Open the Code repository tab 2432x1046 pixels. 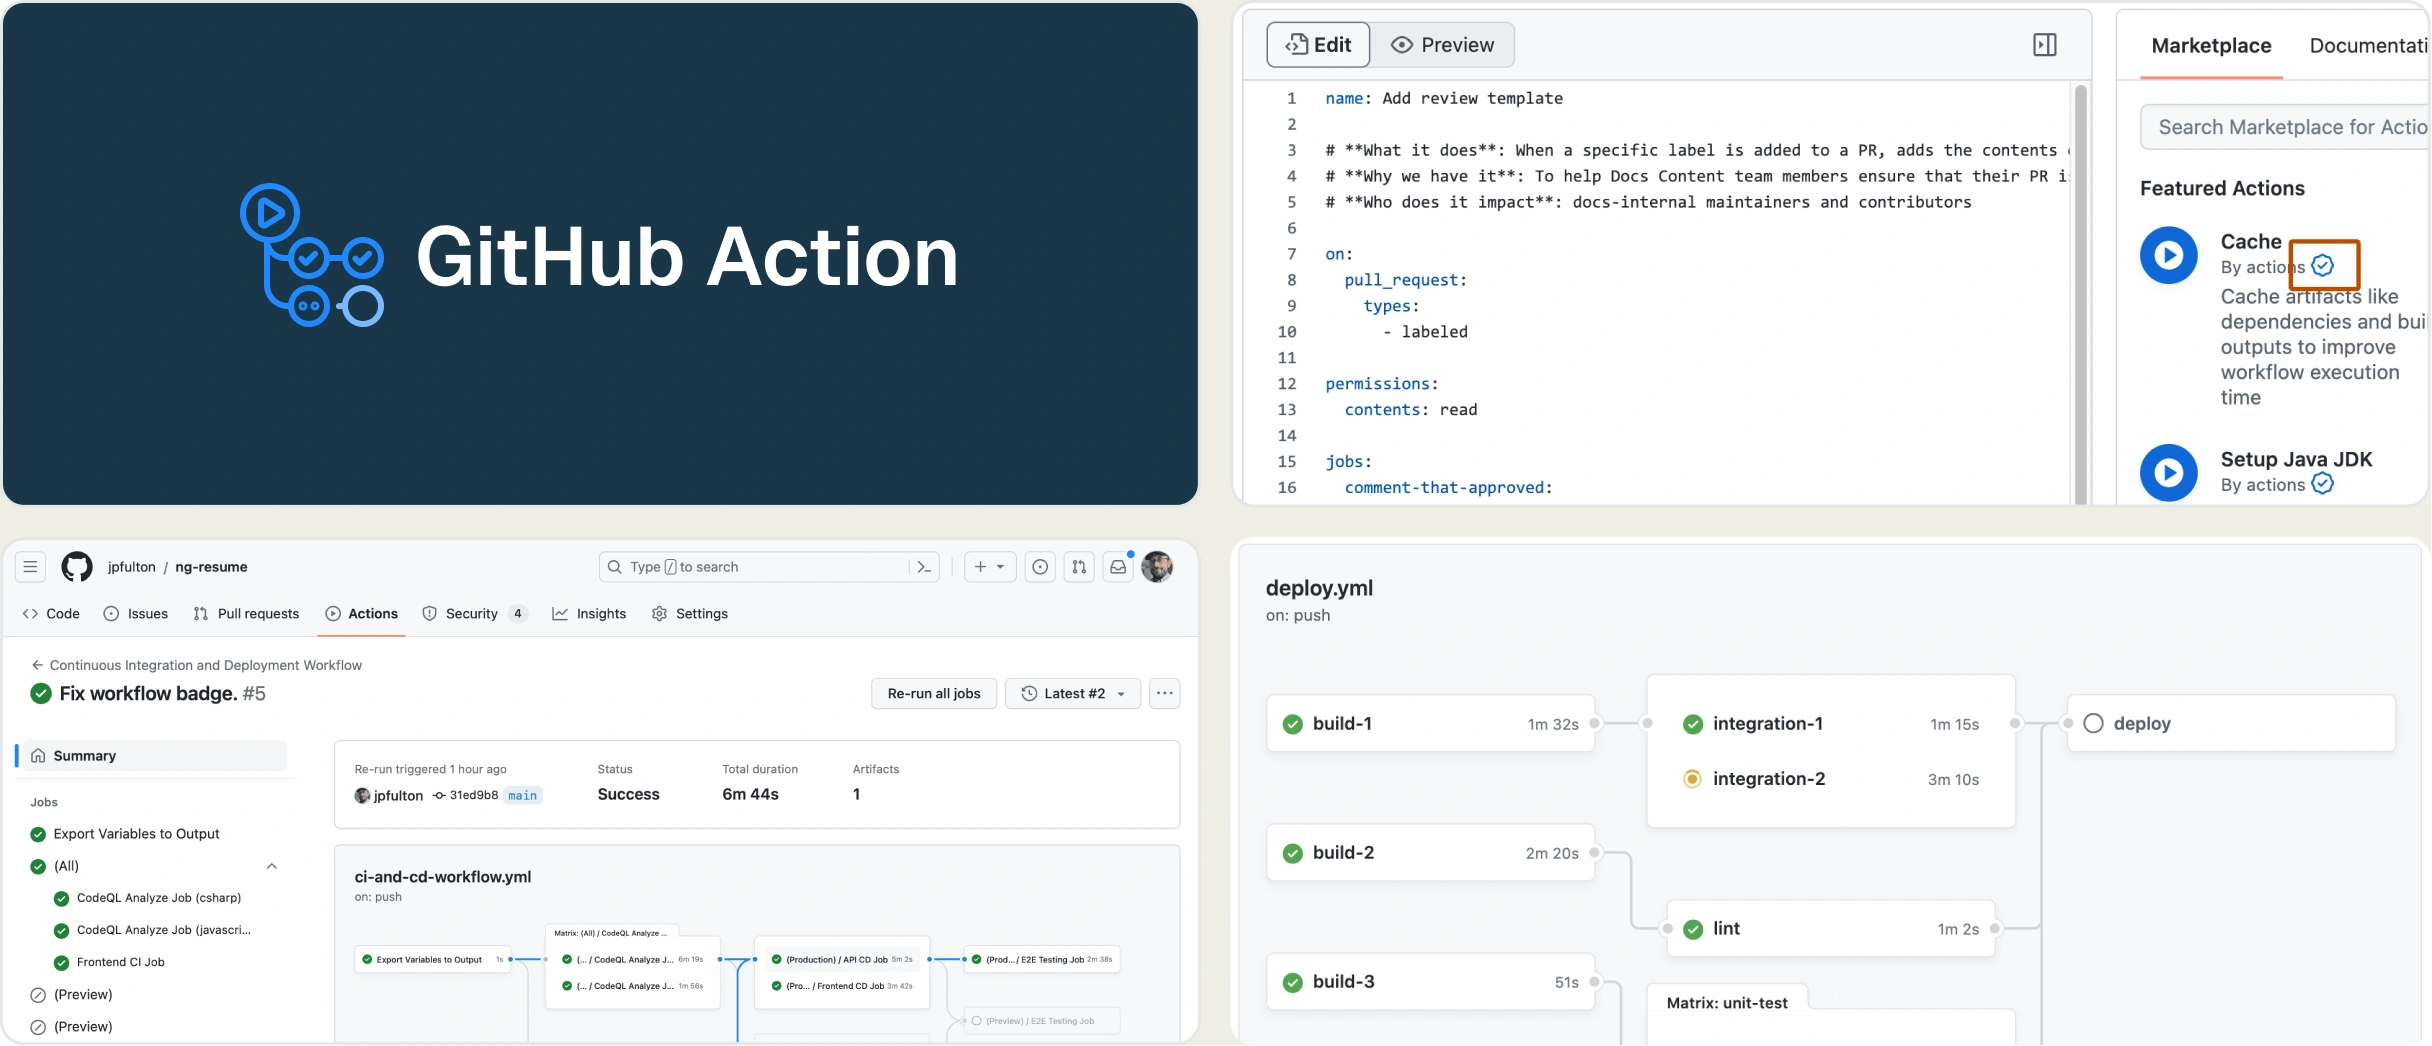pyautogui.click(x=51, y=614)
